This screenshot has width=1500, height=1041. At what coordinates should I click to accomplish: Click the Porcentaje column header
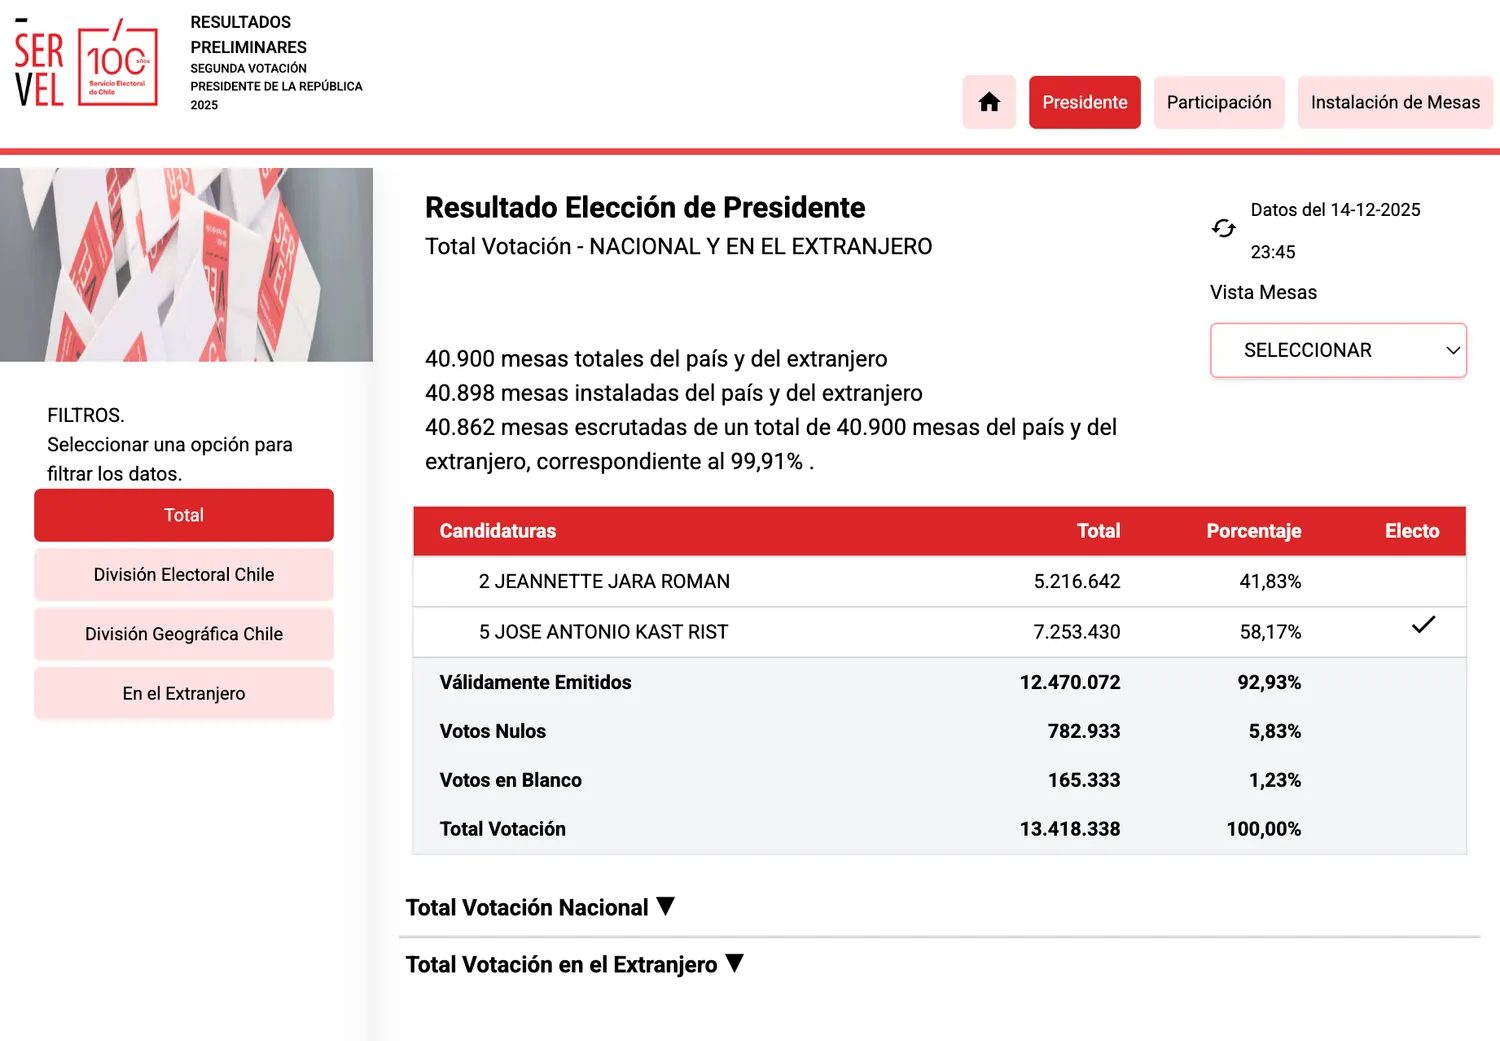[x=1253, y=531]
